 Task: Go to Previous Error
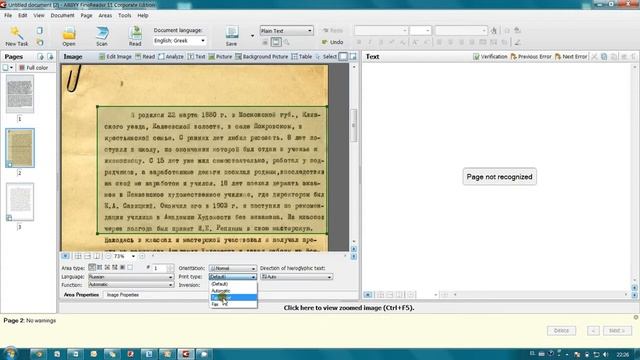pyautogui.click(x=531, y=57)
